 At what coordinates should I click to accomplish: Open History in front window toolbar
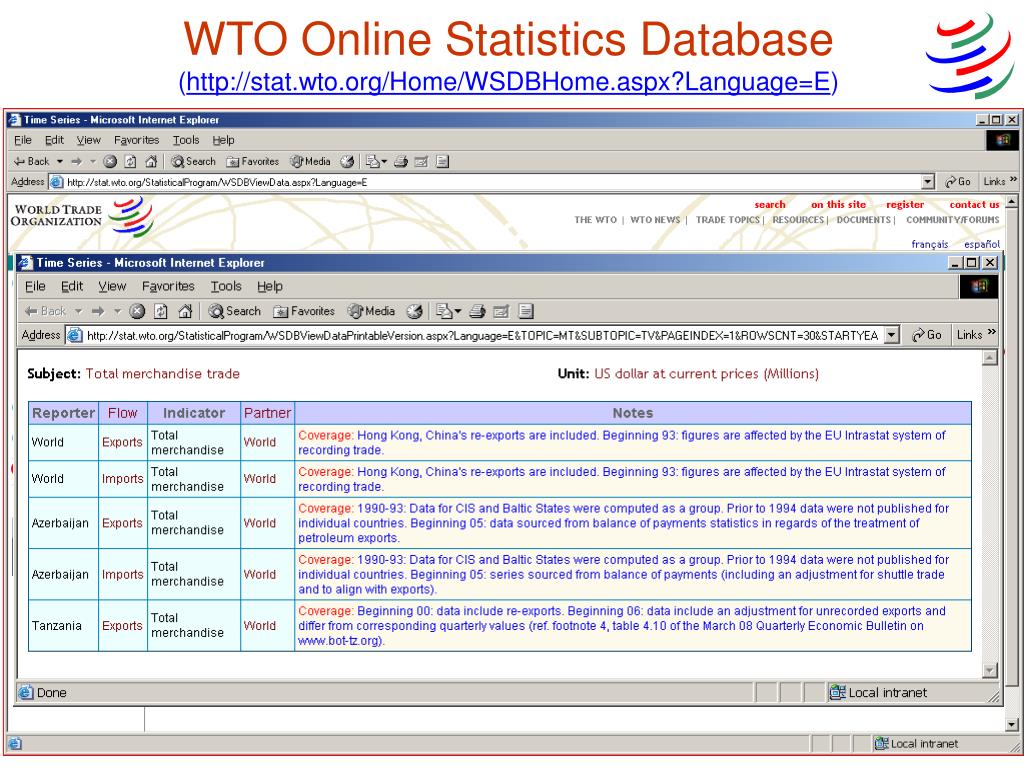(415, 312)
